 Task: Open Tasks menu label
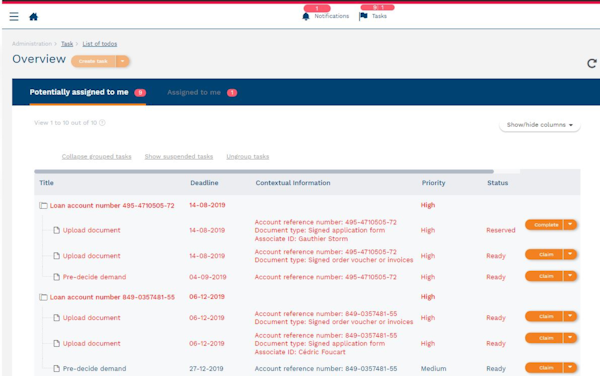379,16
